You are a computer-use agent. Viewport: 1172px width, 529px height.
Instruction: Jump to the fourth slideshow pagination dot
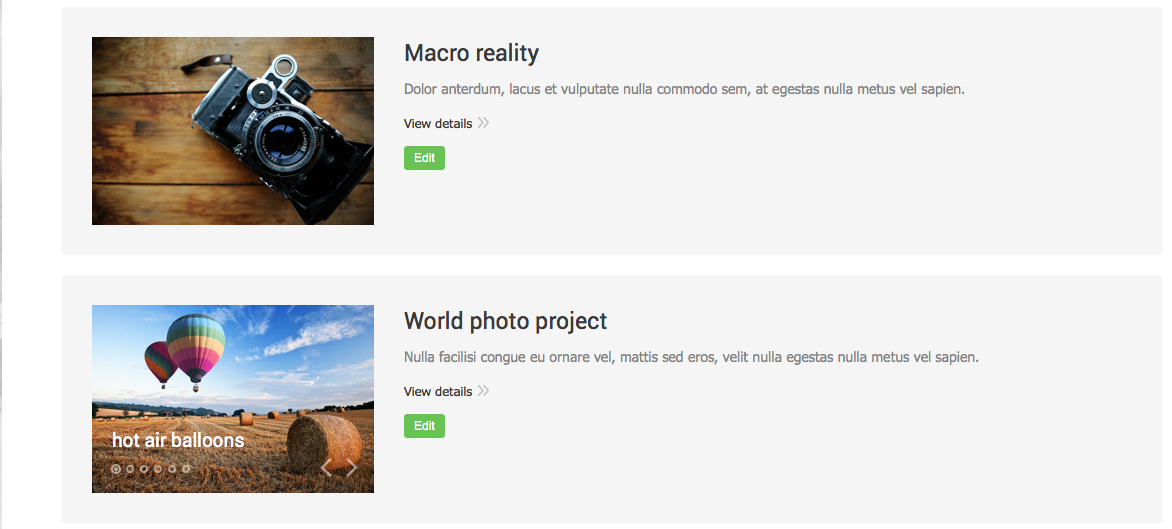point(158,468)
